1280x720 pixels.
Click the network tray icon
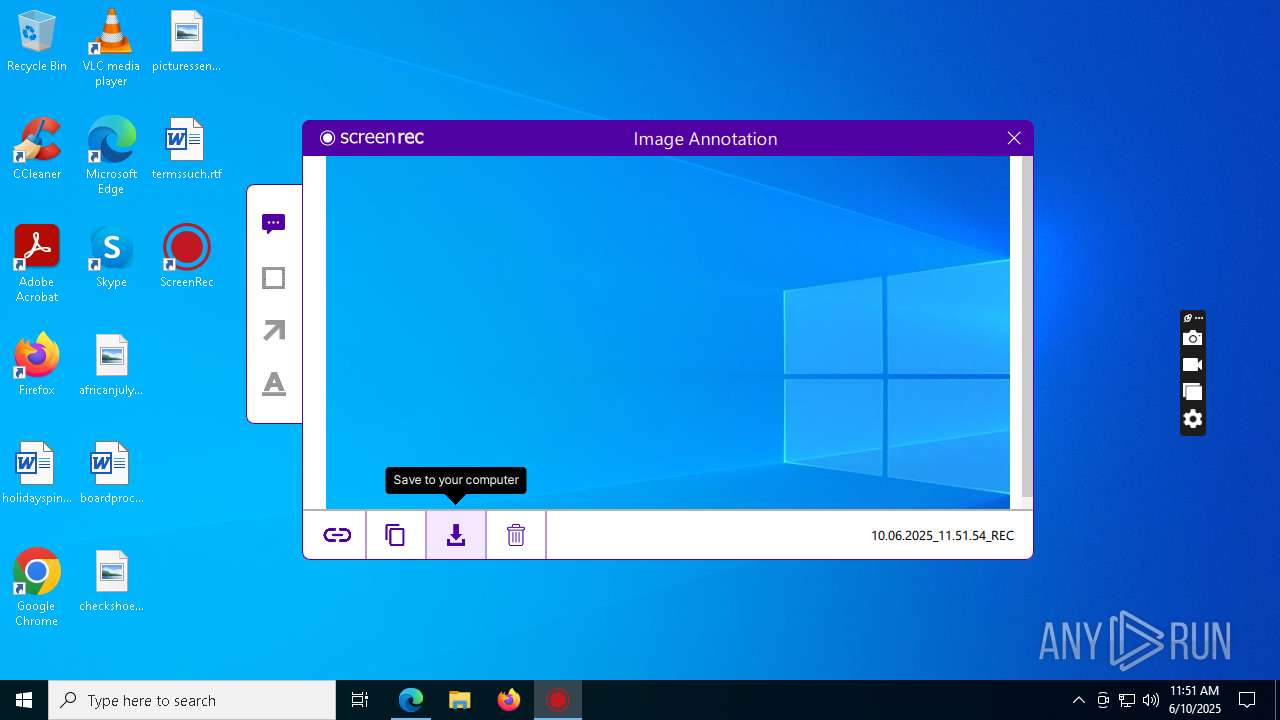click(1127, 700)
